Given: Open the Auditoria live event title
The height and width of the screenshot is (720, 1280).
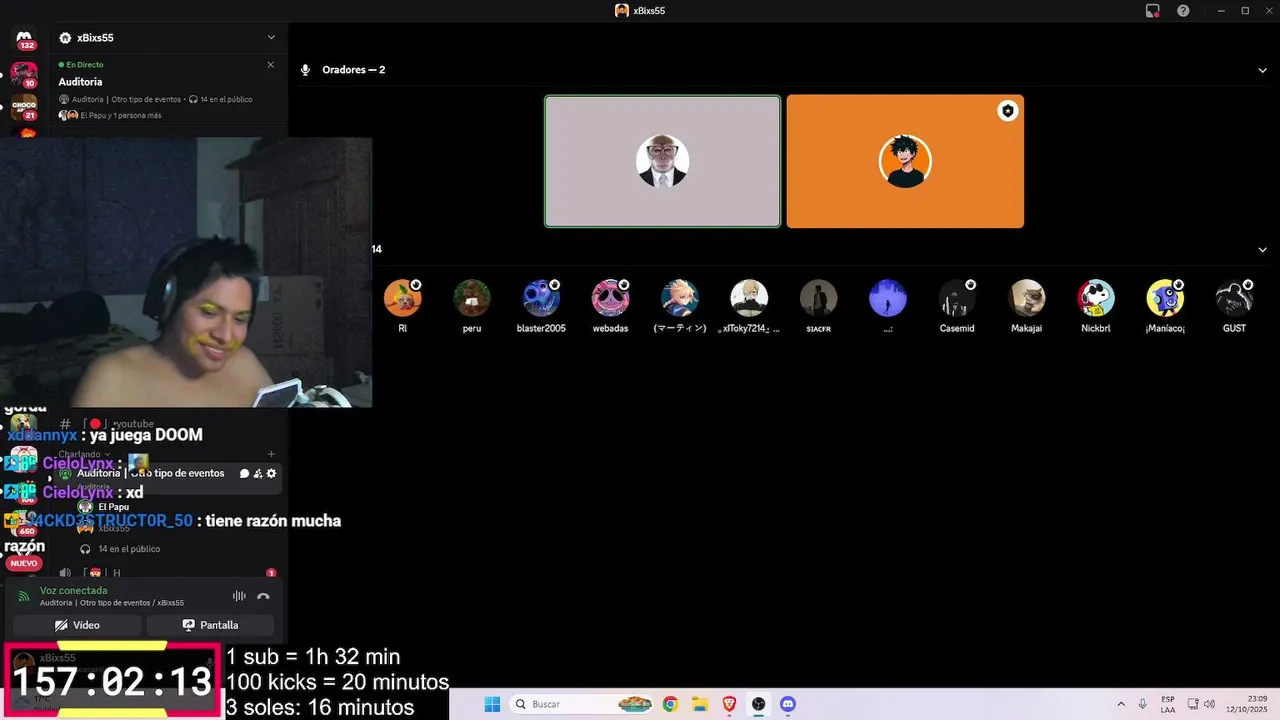Looking at the screenshot, I should tap(80, 82).
